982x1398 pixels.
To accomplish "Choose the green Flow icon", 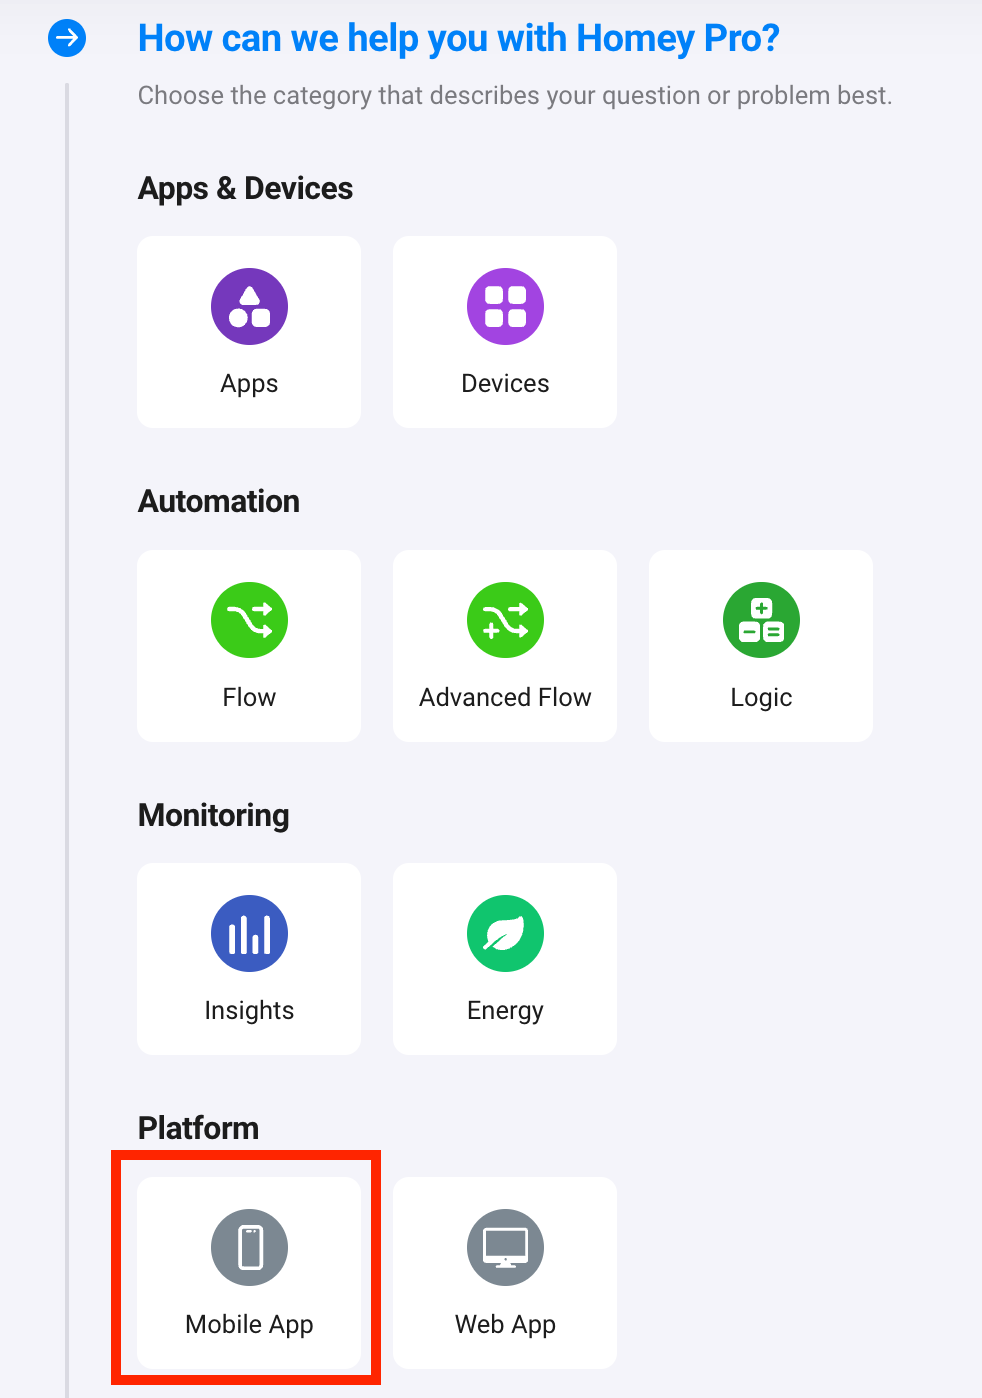I will point(249,620).
